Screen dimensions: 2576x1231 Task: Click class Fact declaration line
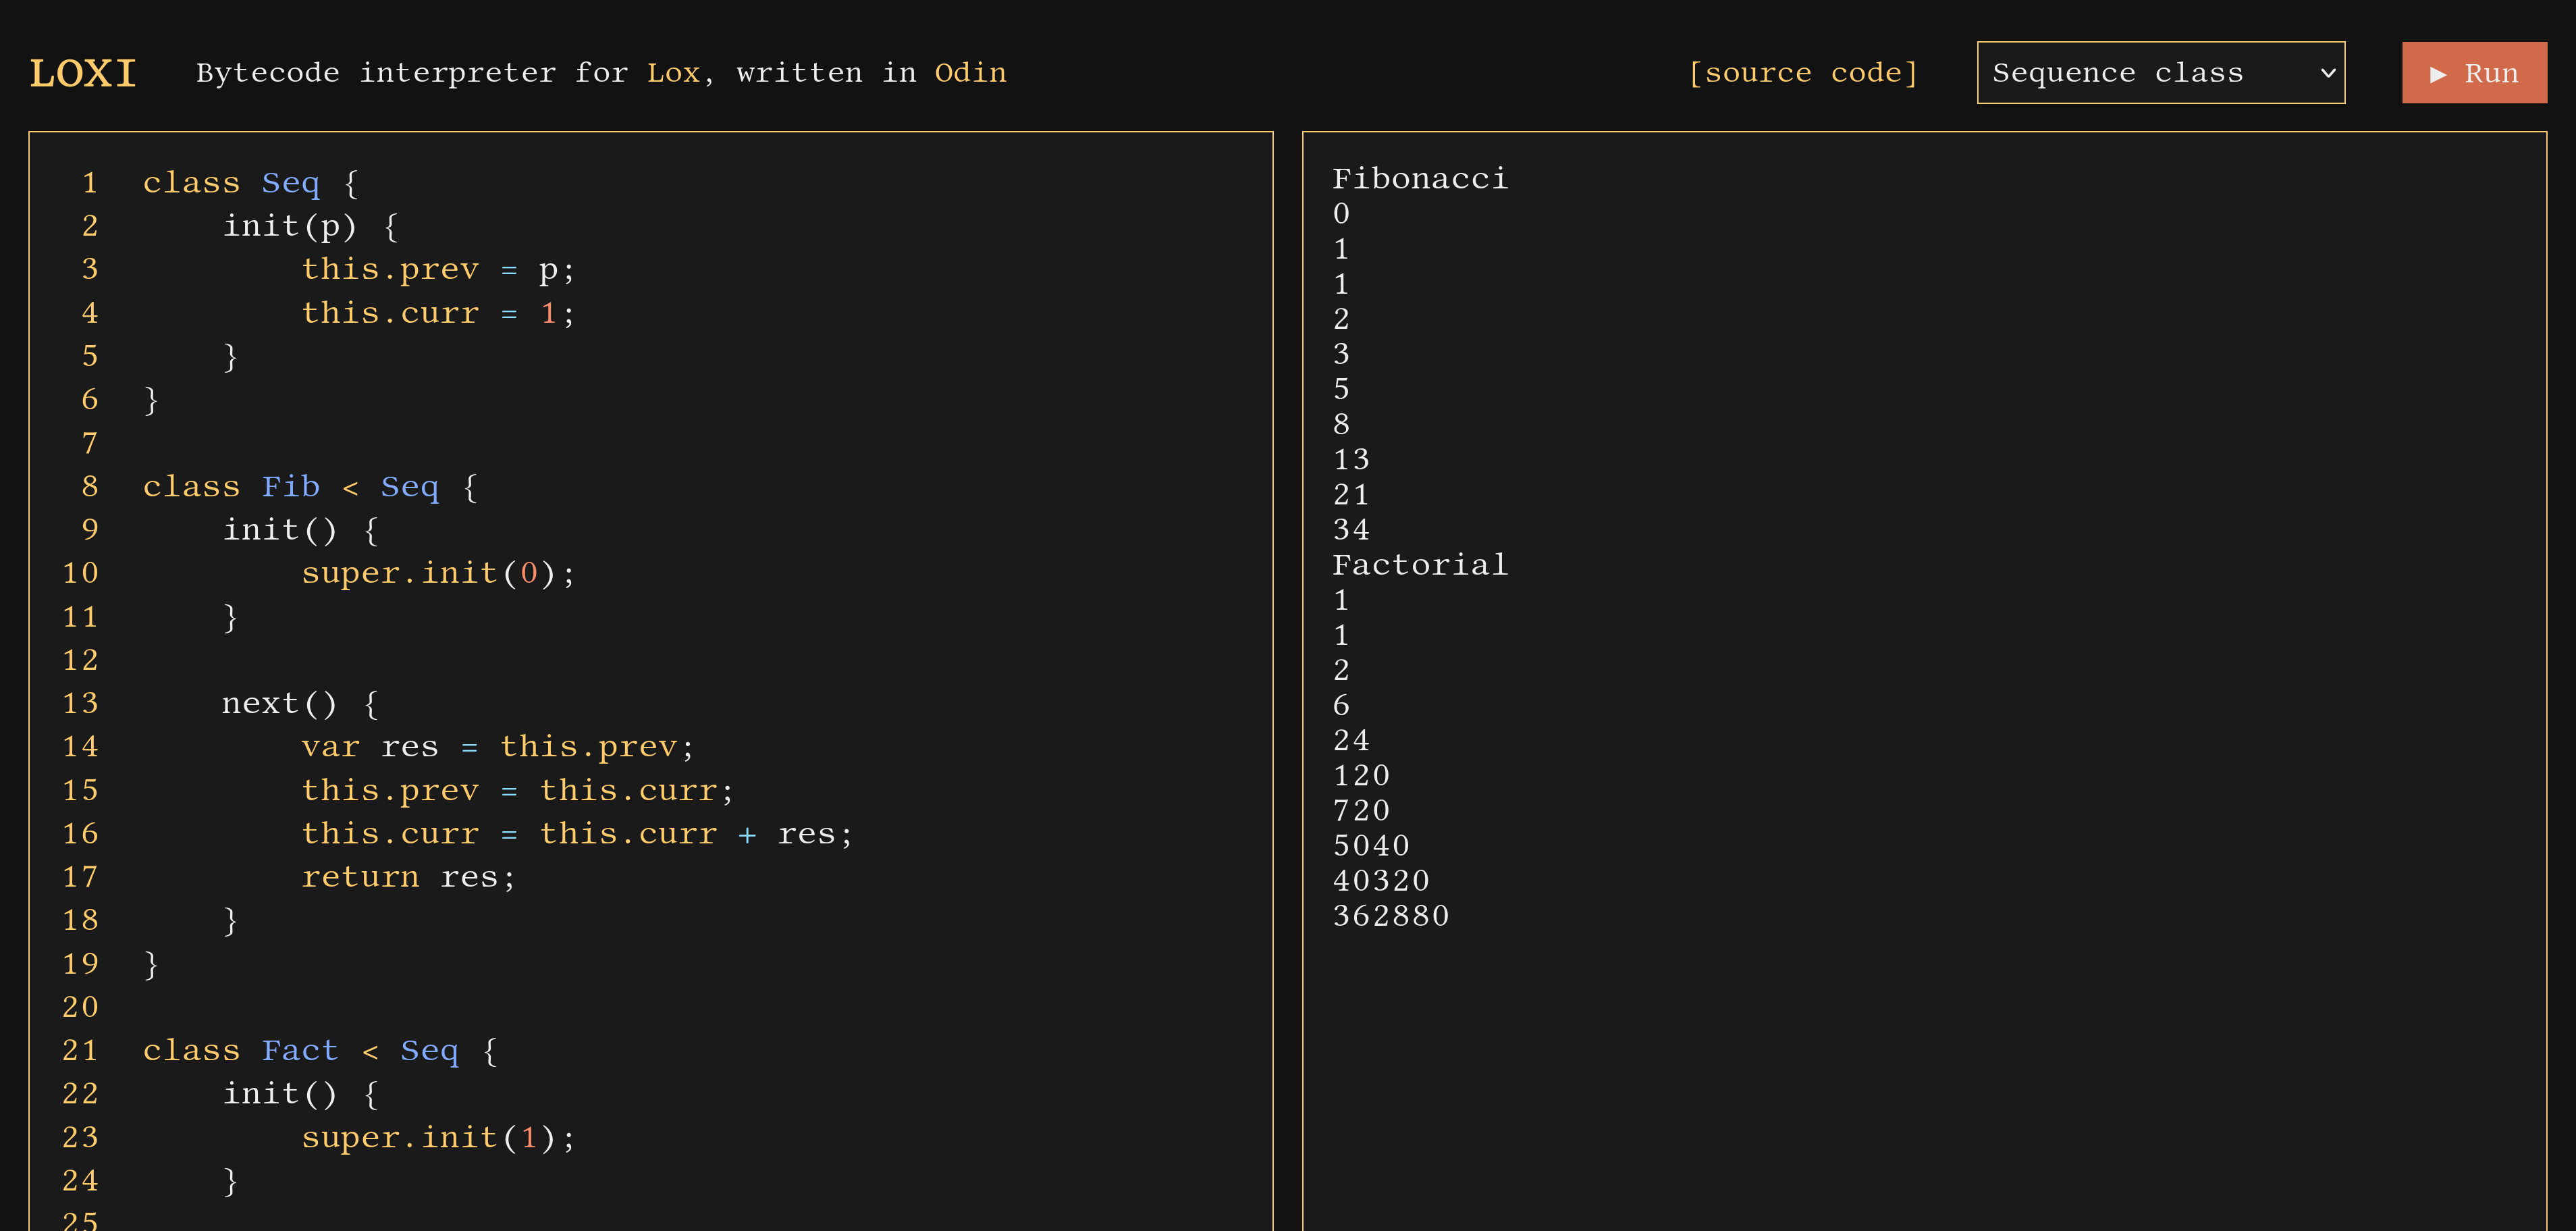(320, 1050)
